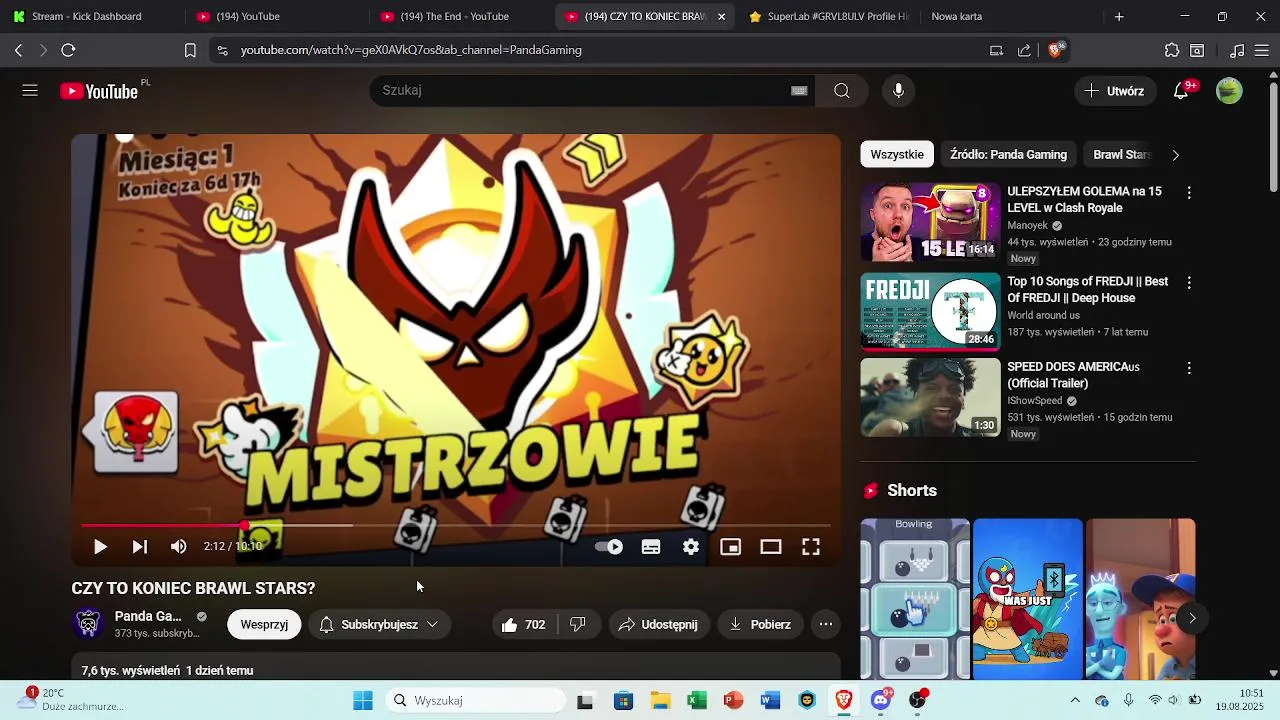Seek on the video progress bar
Image resolution: width=1280 pixels, height=720 pixels.
(456, 525)
